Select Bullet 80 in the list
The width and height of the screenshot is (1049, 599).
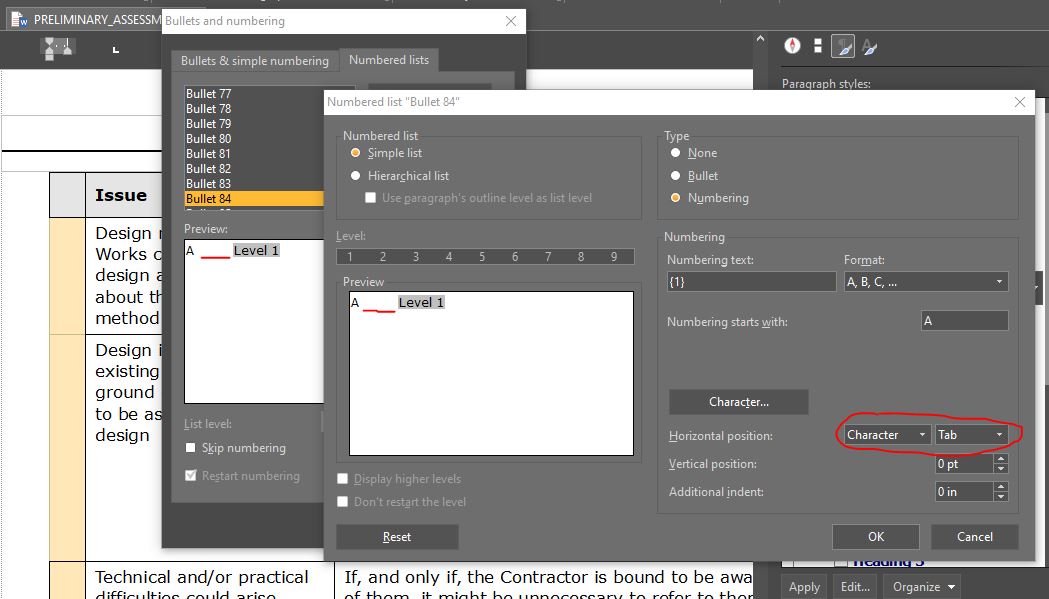pyautogui.click(x=208, y=139)
